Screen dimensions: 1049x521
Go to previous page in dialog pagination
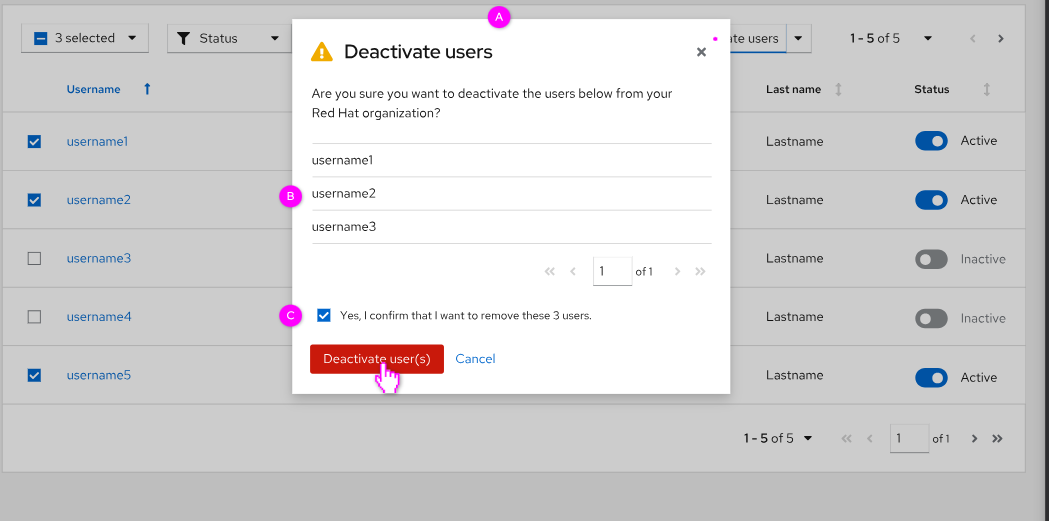pos(573,272)
